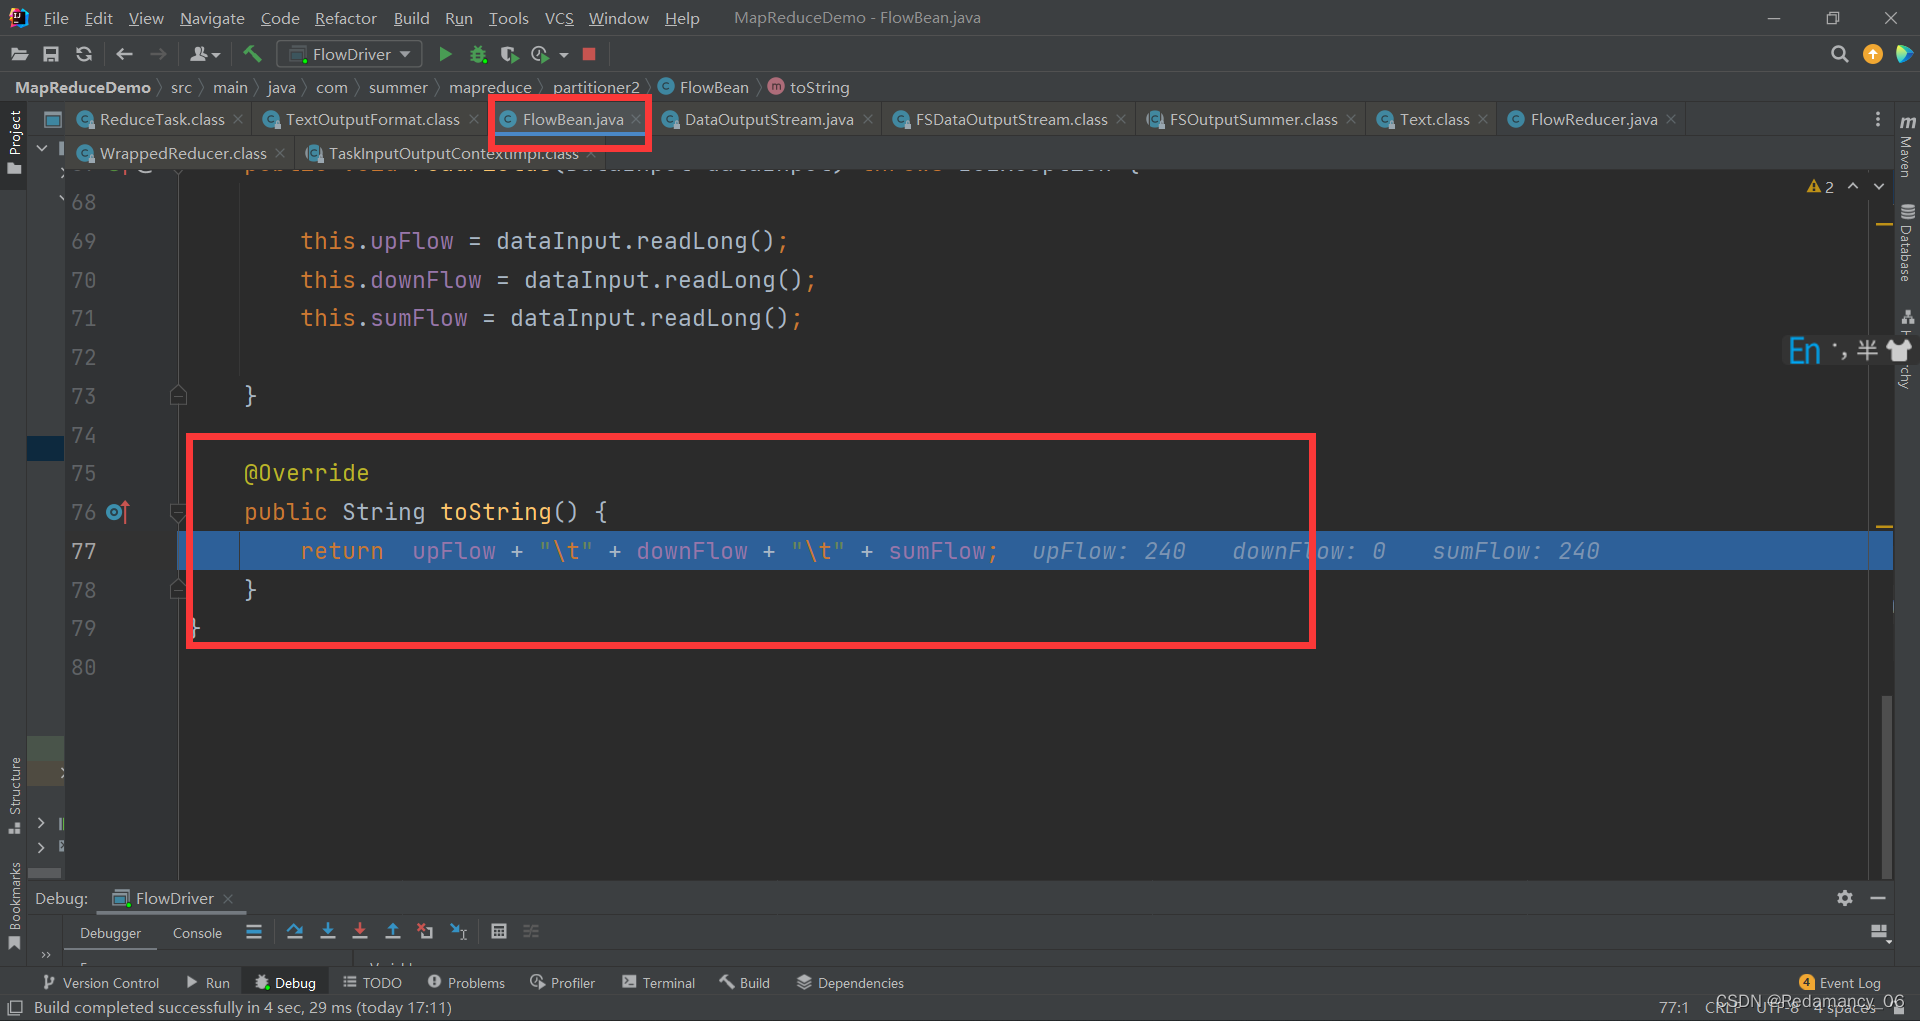
Task: Open the File menu
Action: pos(56,18)
